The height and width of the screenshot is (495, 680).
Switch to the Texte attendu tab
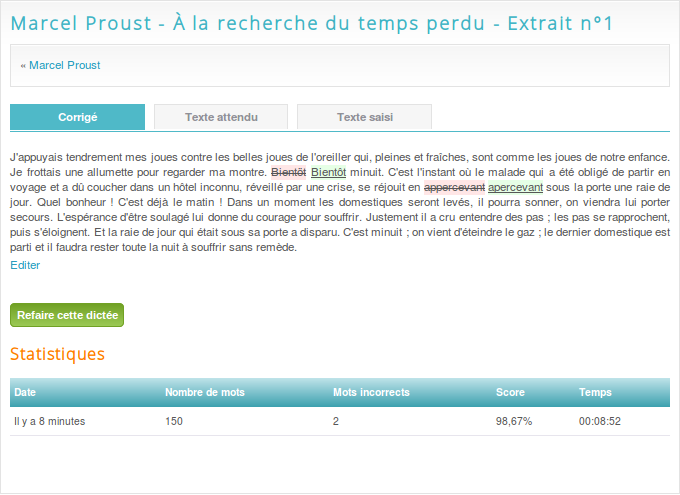(221, 117)
